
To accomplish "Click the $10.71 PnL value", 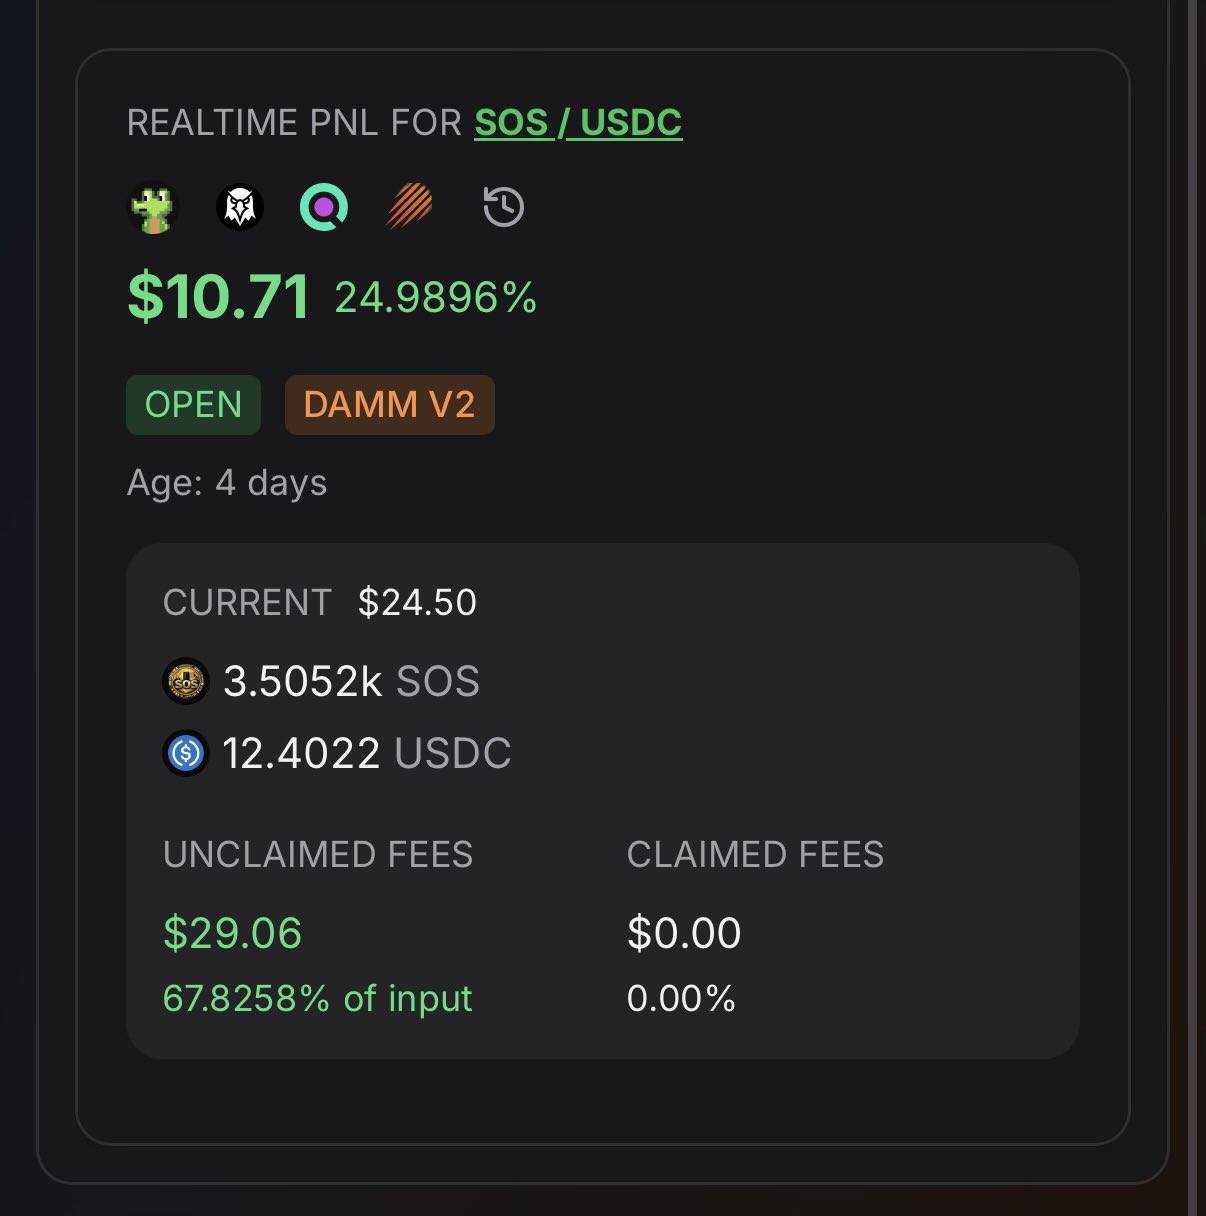I will tap(219, 297).
